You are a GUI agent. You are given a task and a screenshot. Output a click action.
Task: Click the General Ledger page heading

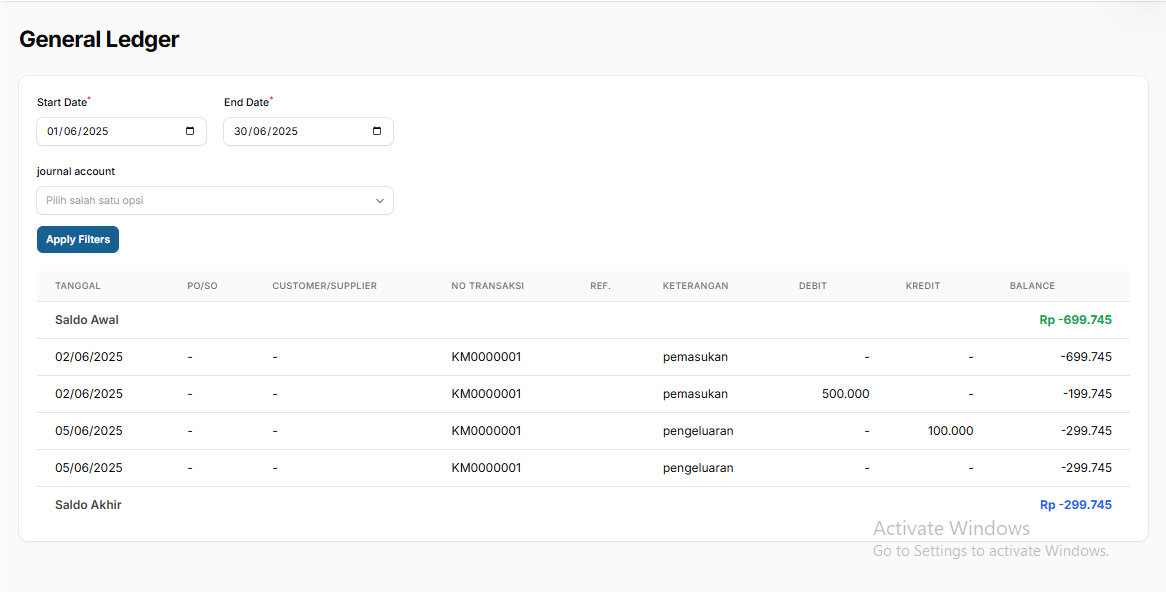(x=99, y=39)
